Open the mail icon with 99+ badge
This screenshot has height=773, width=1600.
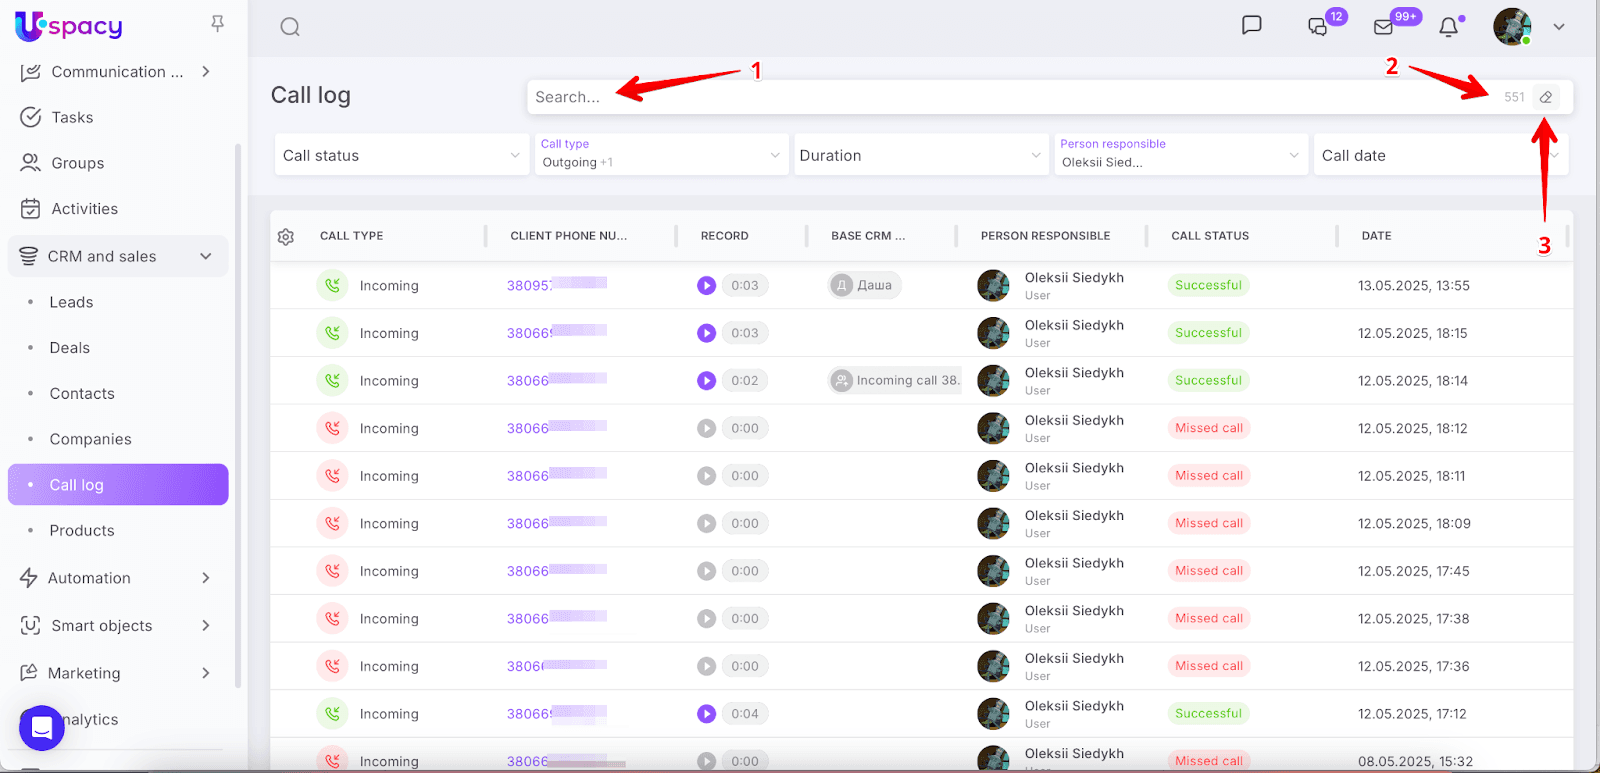[x=1384, y=27]
